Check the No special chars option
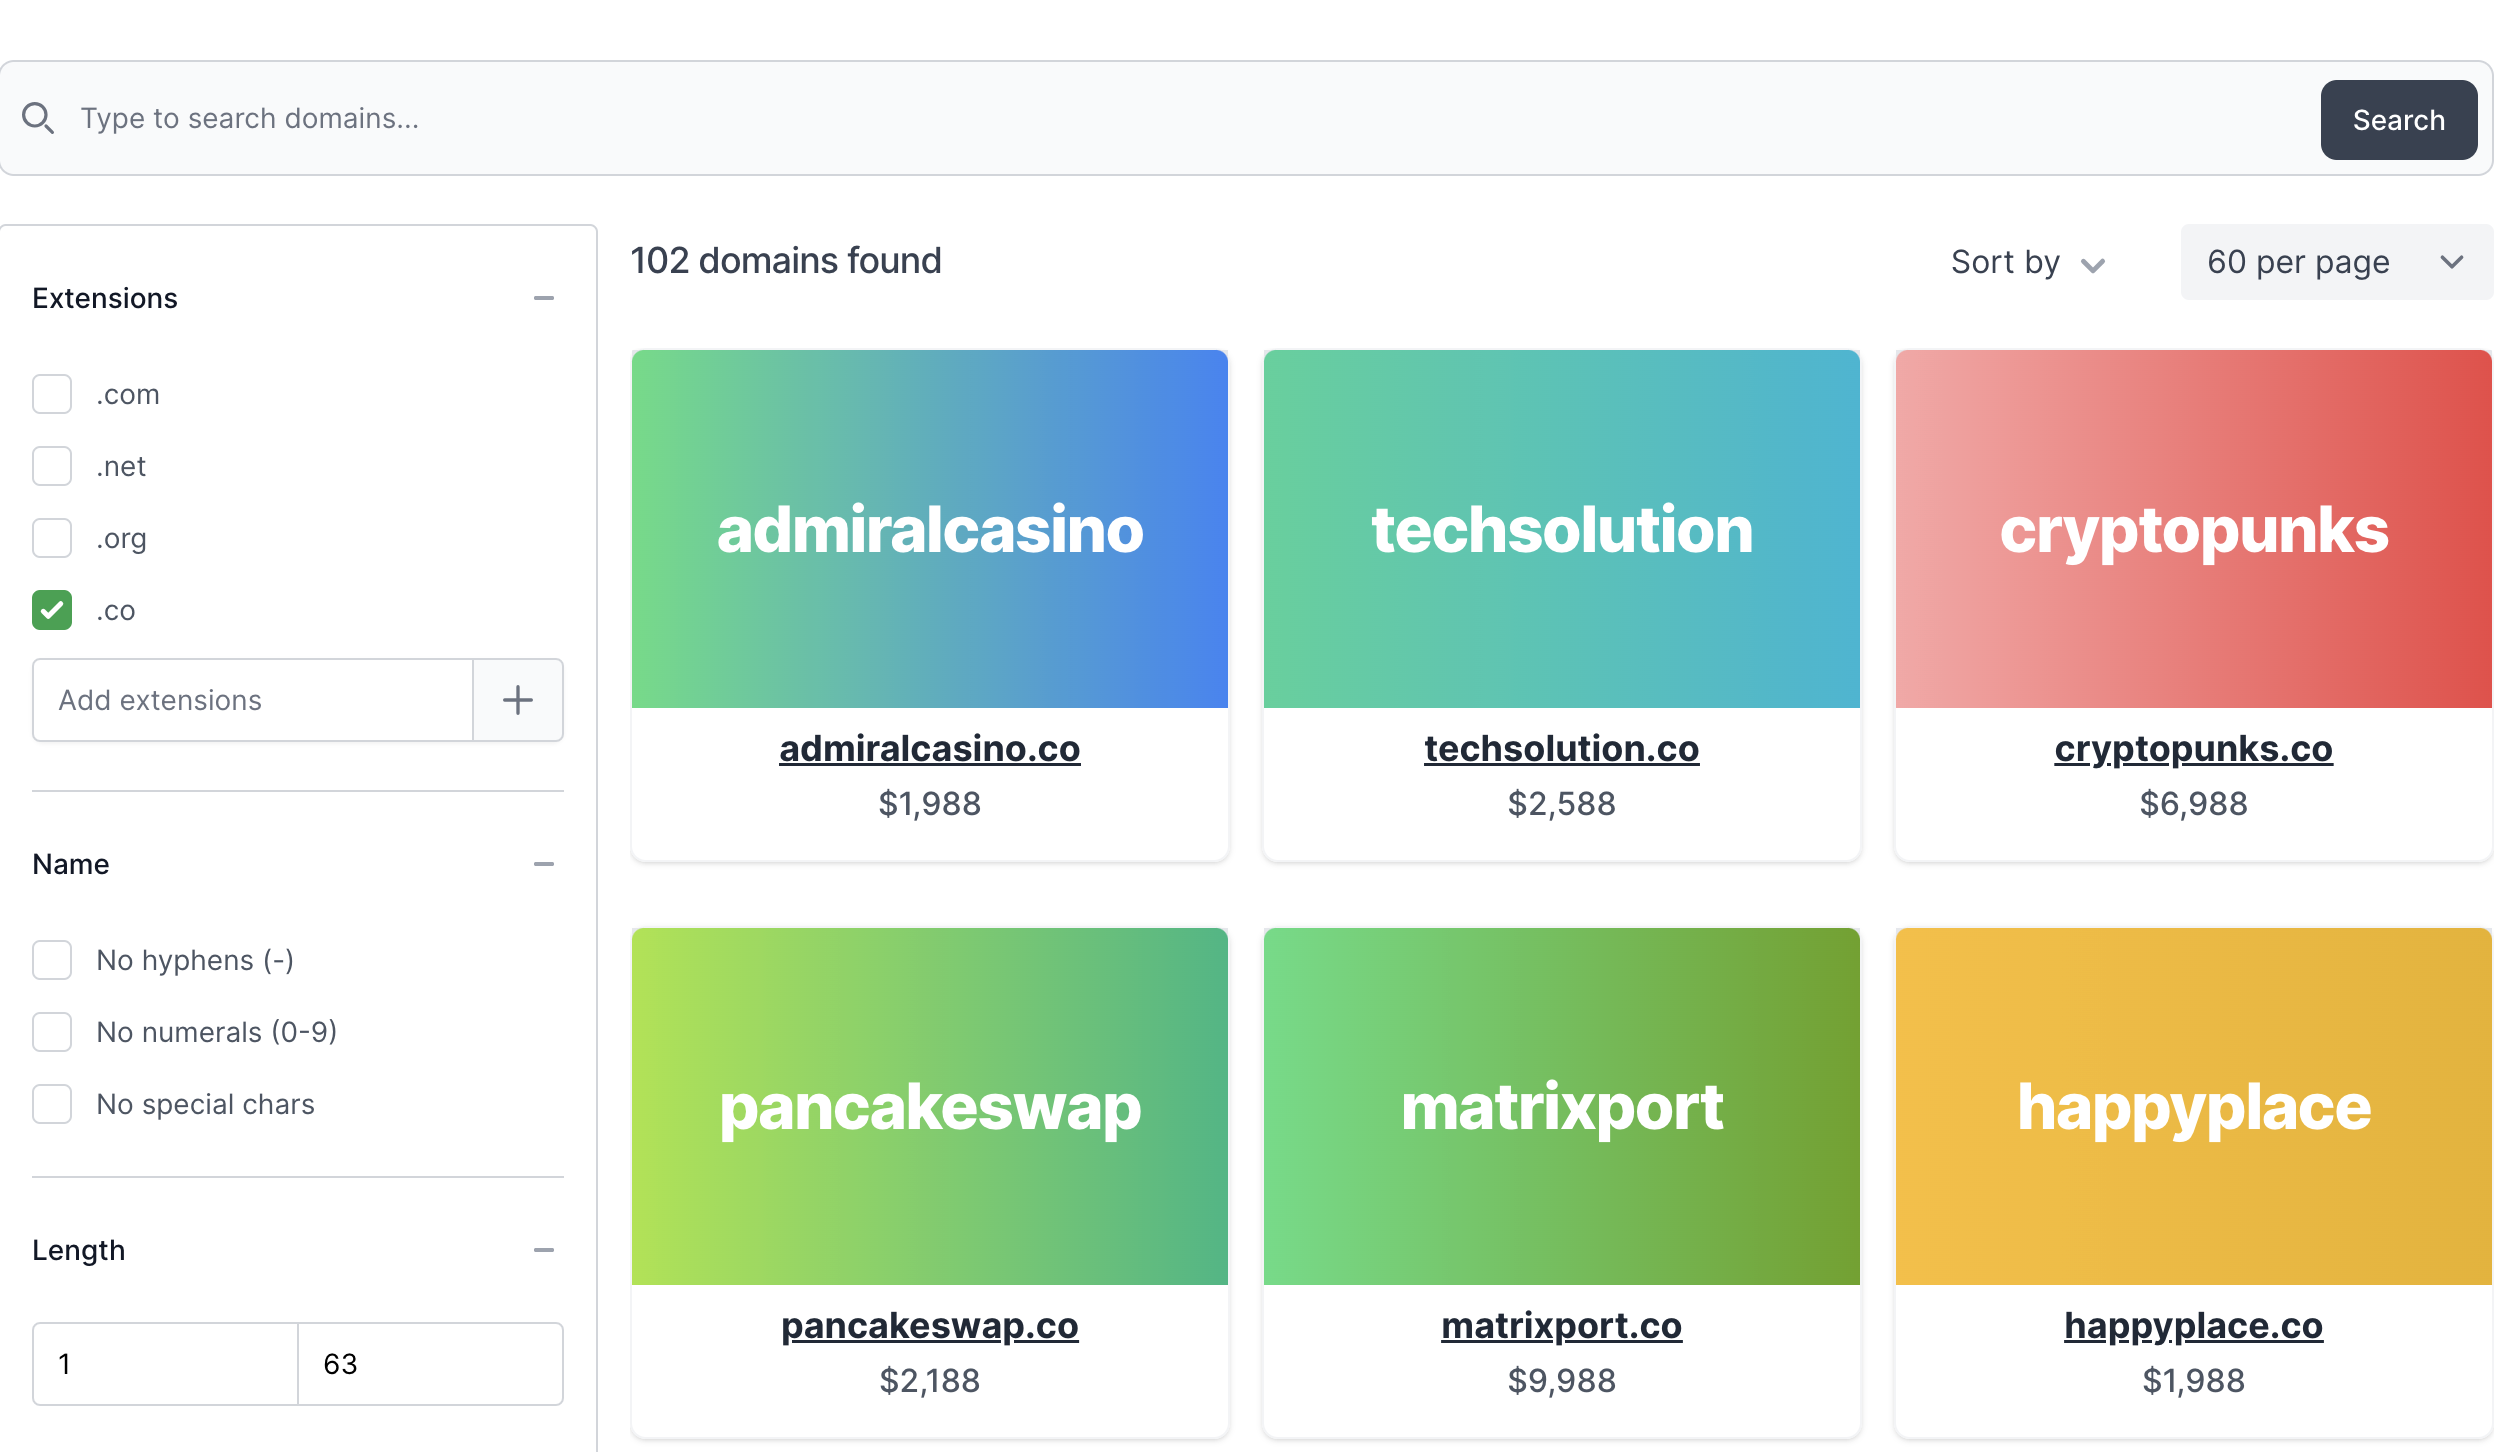 (x=52, y=1104)
